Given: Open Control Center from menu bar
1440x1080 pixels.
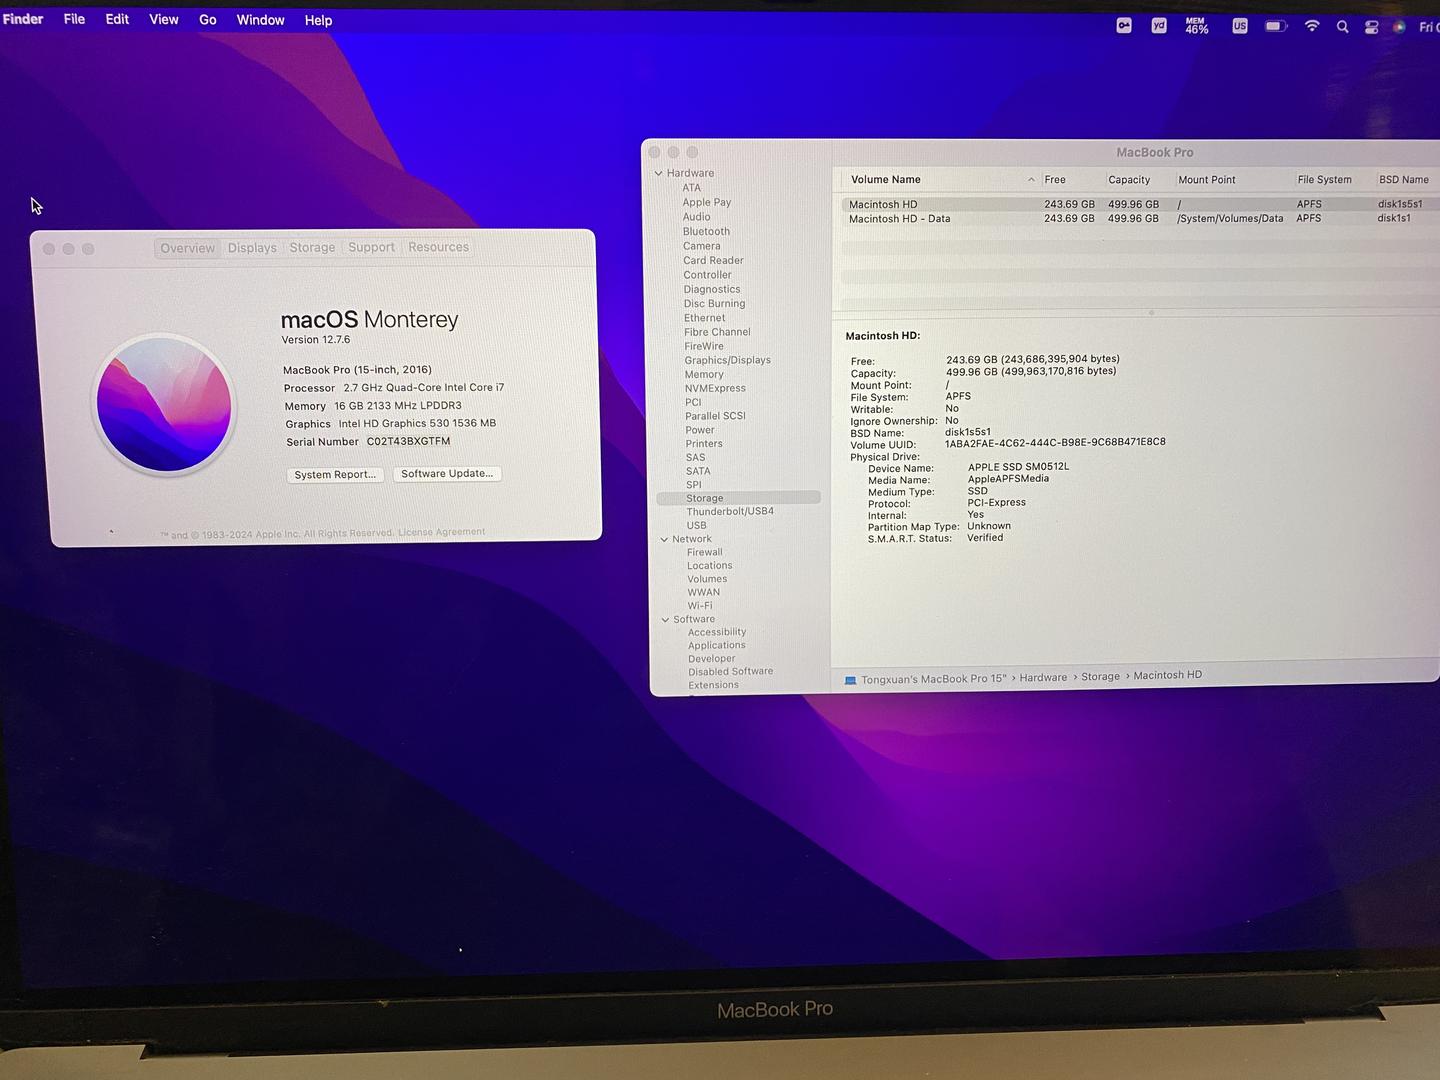Looking at the screenshot, I should point(1371,27).
